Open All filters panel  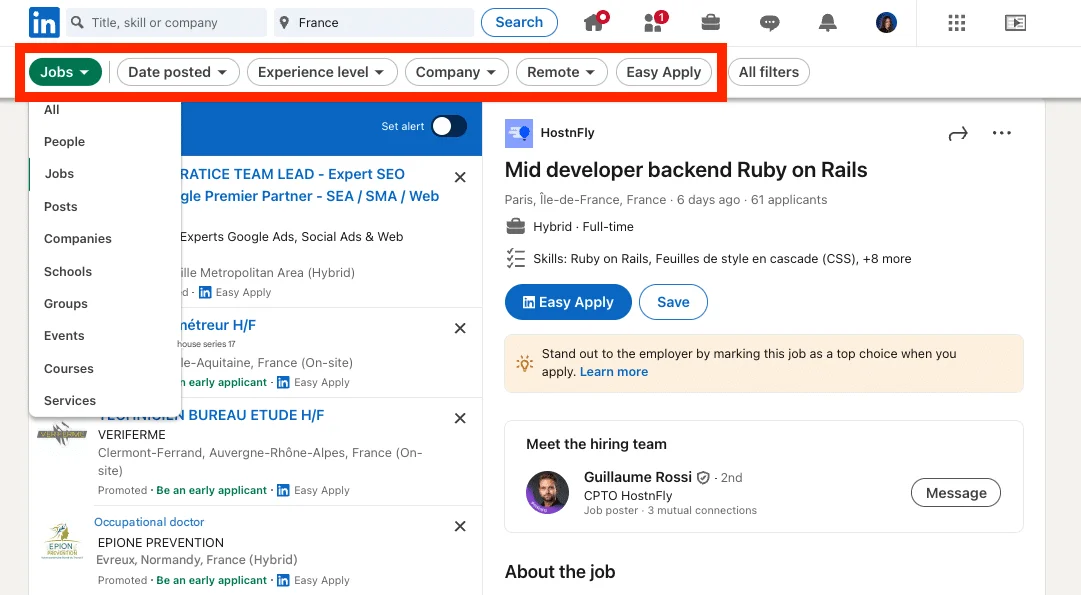769,72
